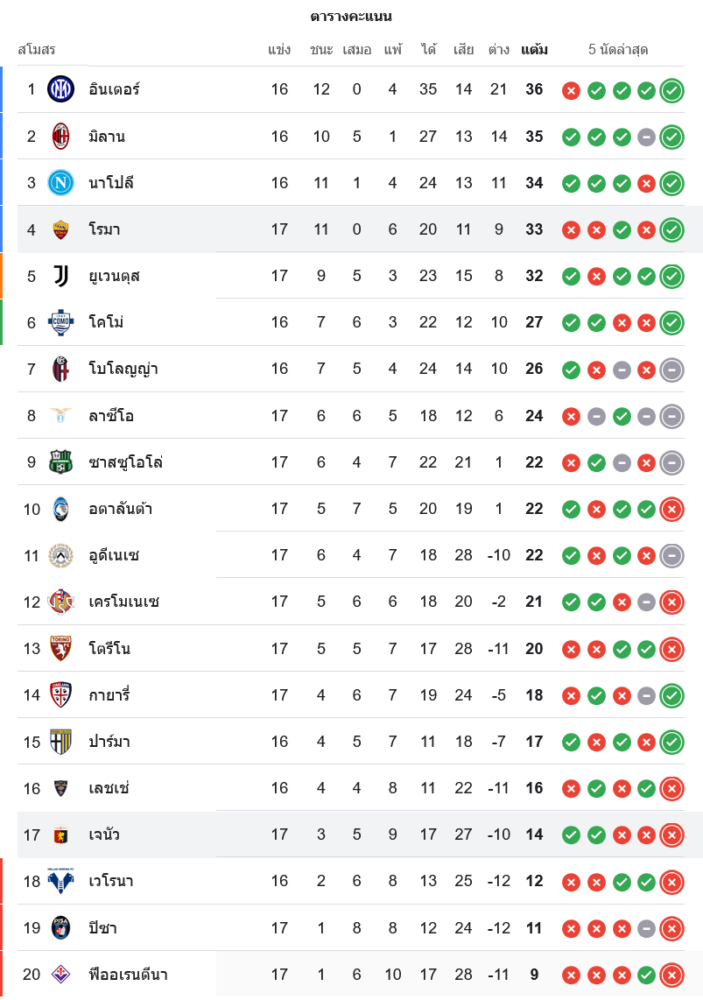Click the Roma club crest
The height and width of the screenshot is (1000, 703).
[x=61, y=229]
